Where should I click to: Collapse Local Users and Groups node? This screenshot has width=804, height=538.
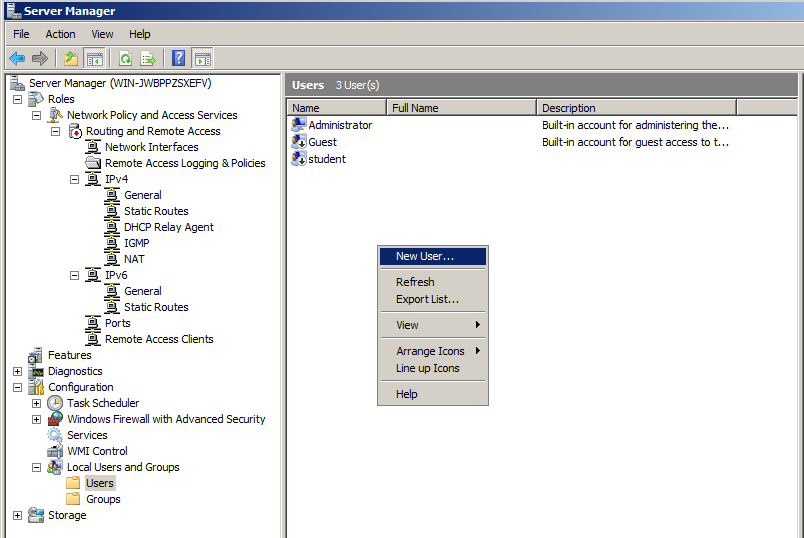pos(36,467)
